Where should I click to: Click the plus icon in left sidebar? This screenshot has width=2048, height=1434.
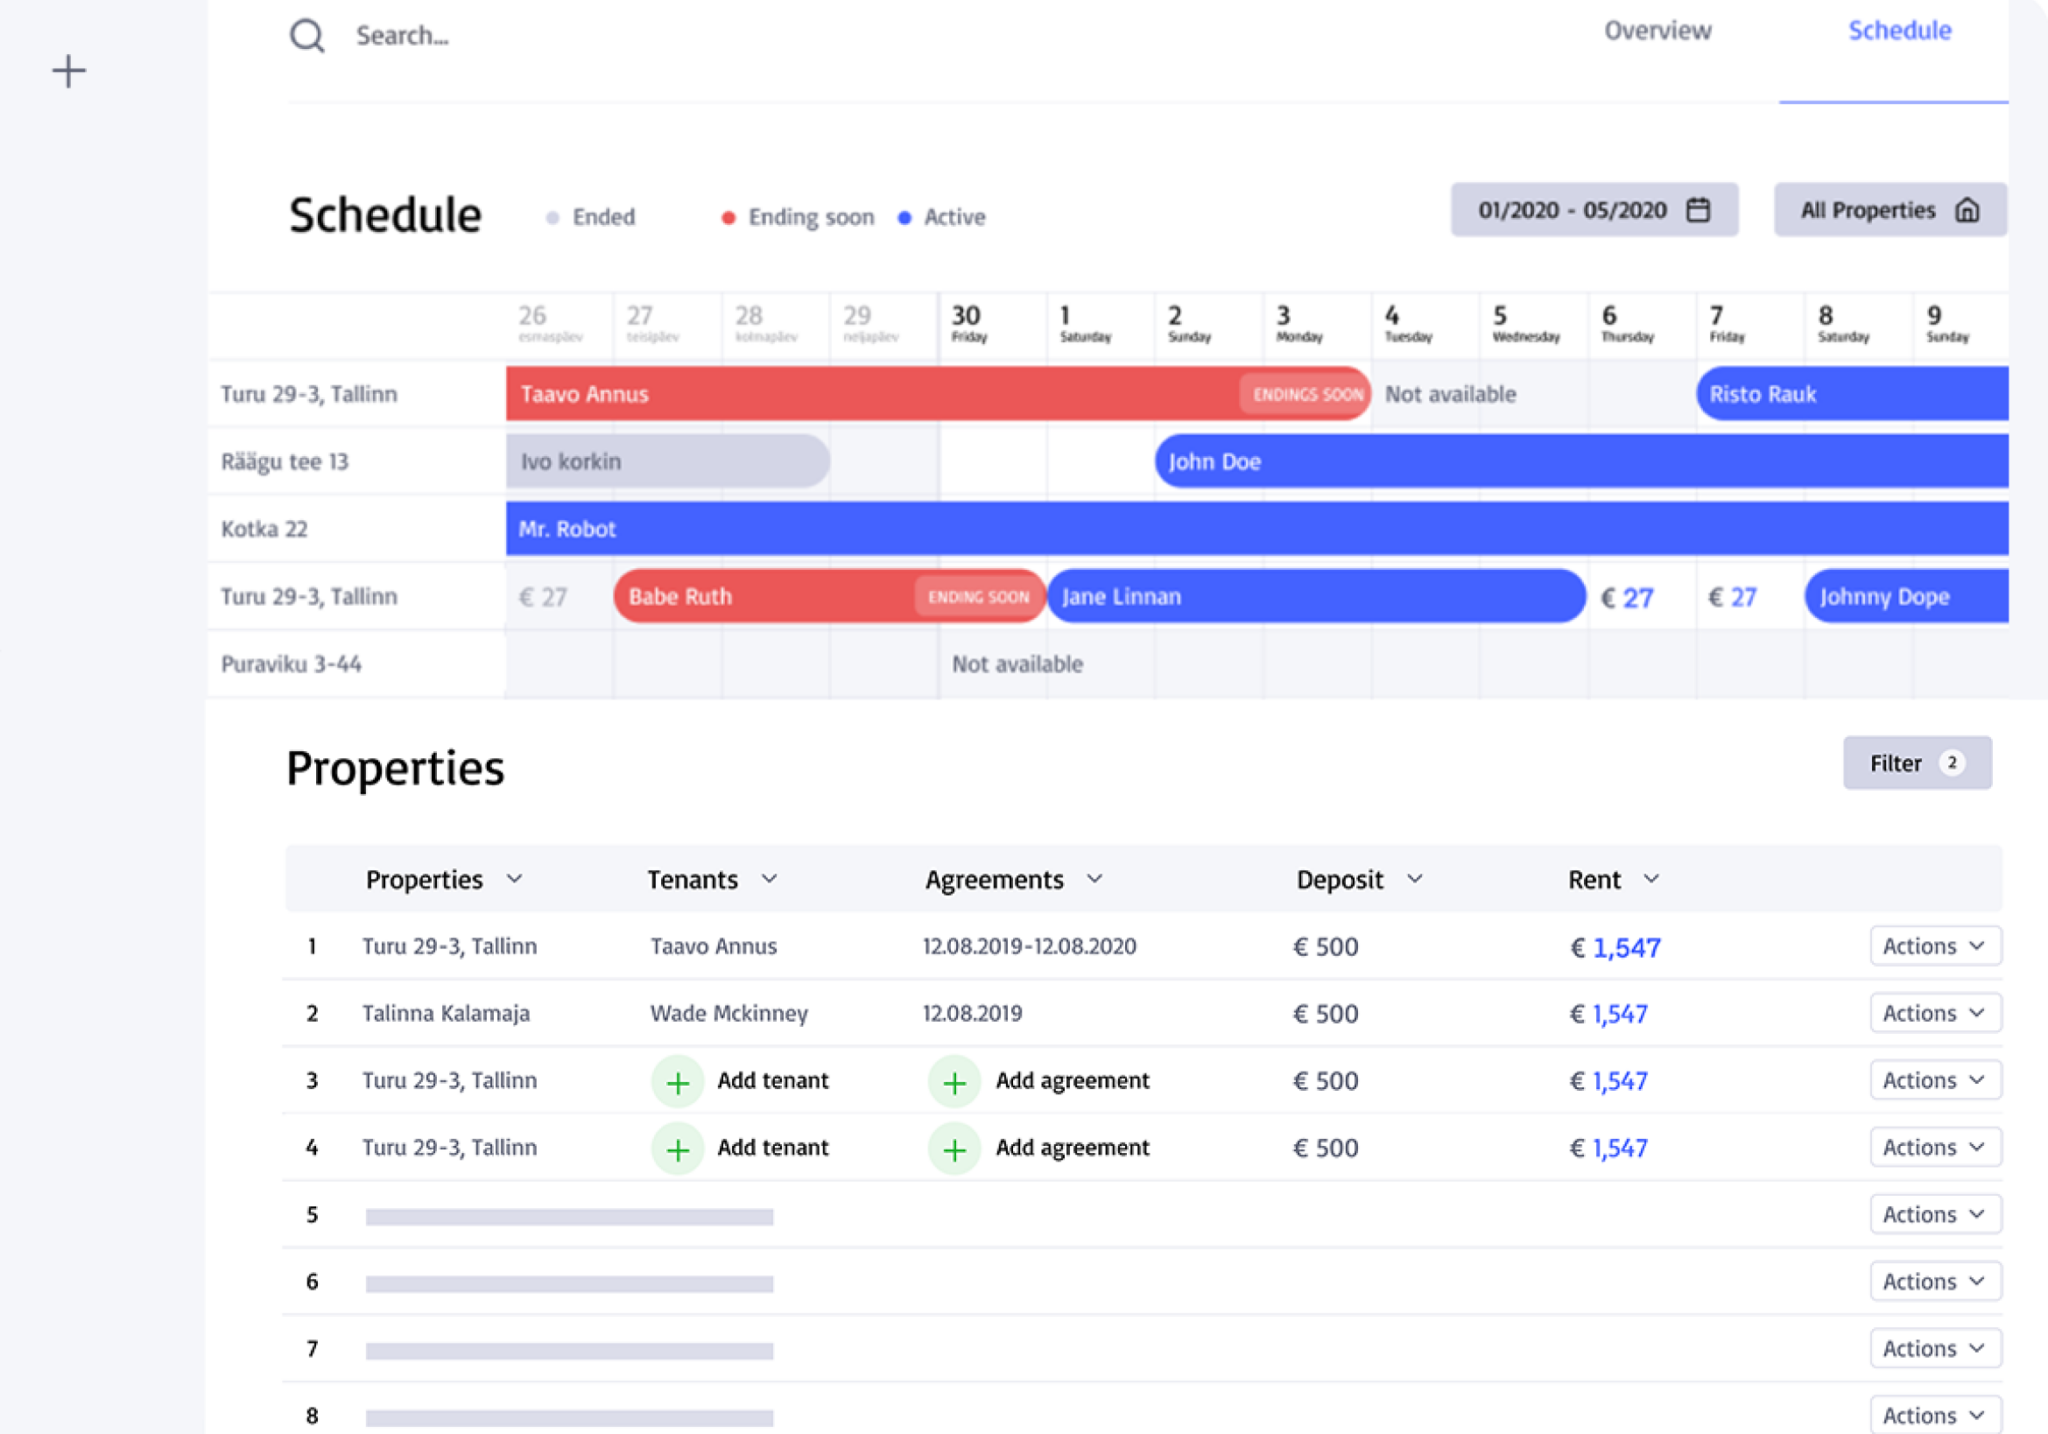[69, 71]
